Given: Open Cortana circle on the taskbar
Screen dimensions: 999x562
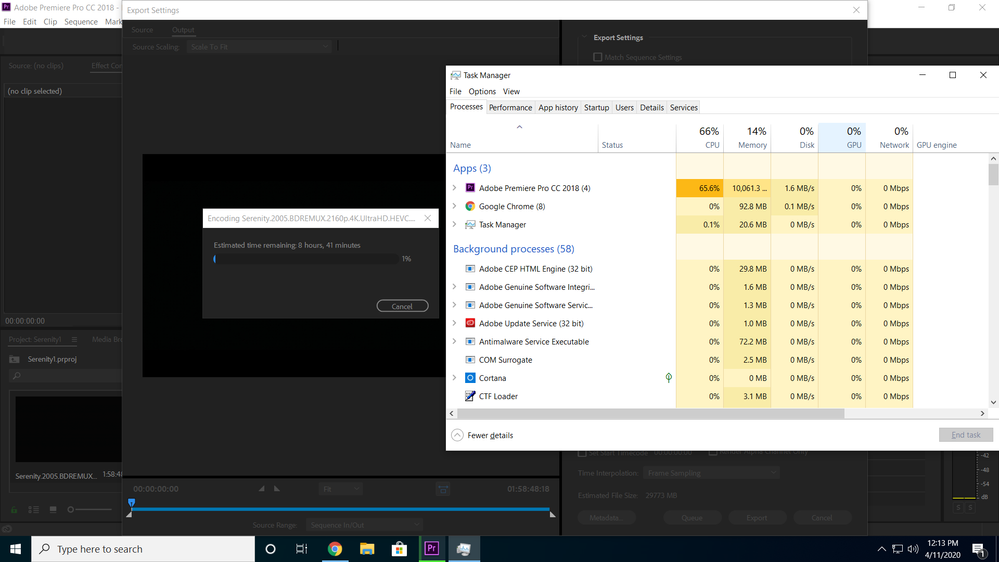Looking at the screenshot, I should coord(270,549).
